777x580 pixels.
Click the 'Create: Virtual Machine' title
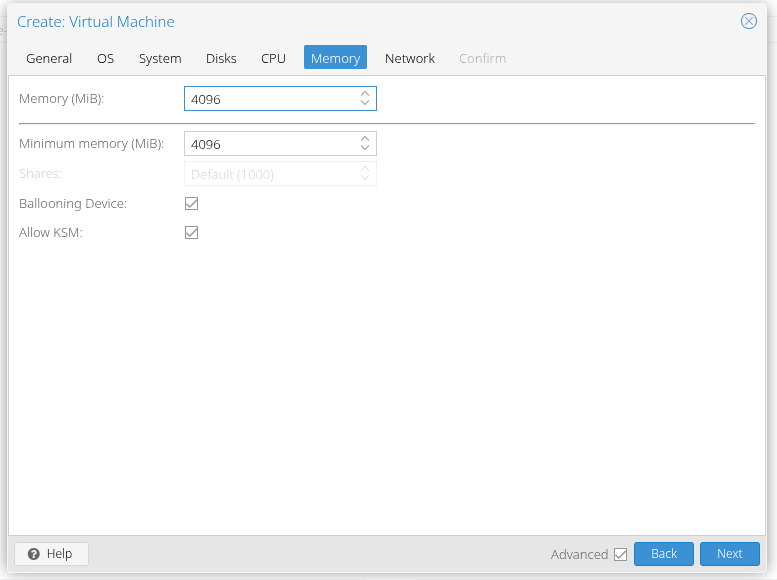tap(96, 22)
